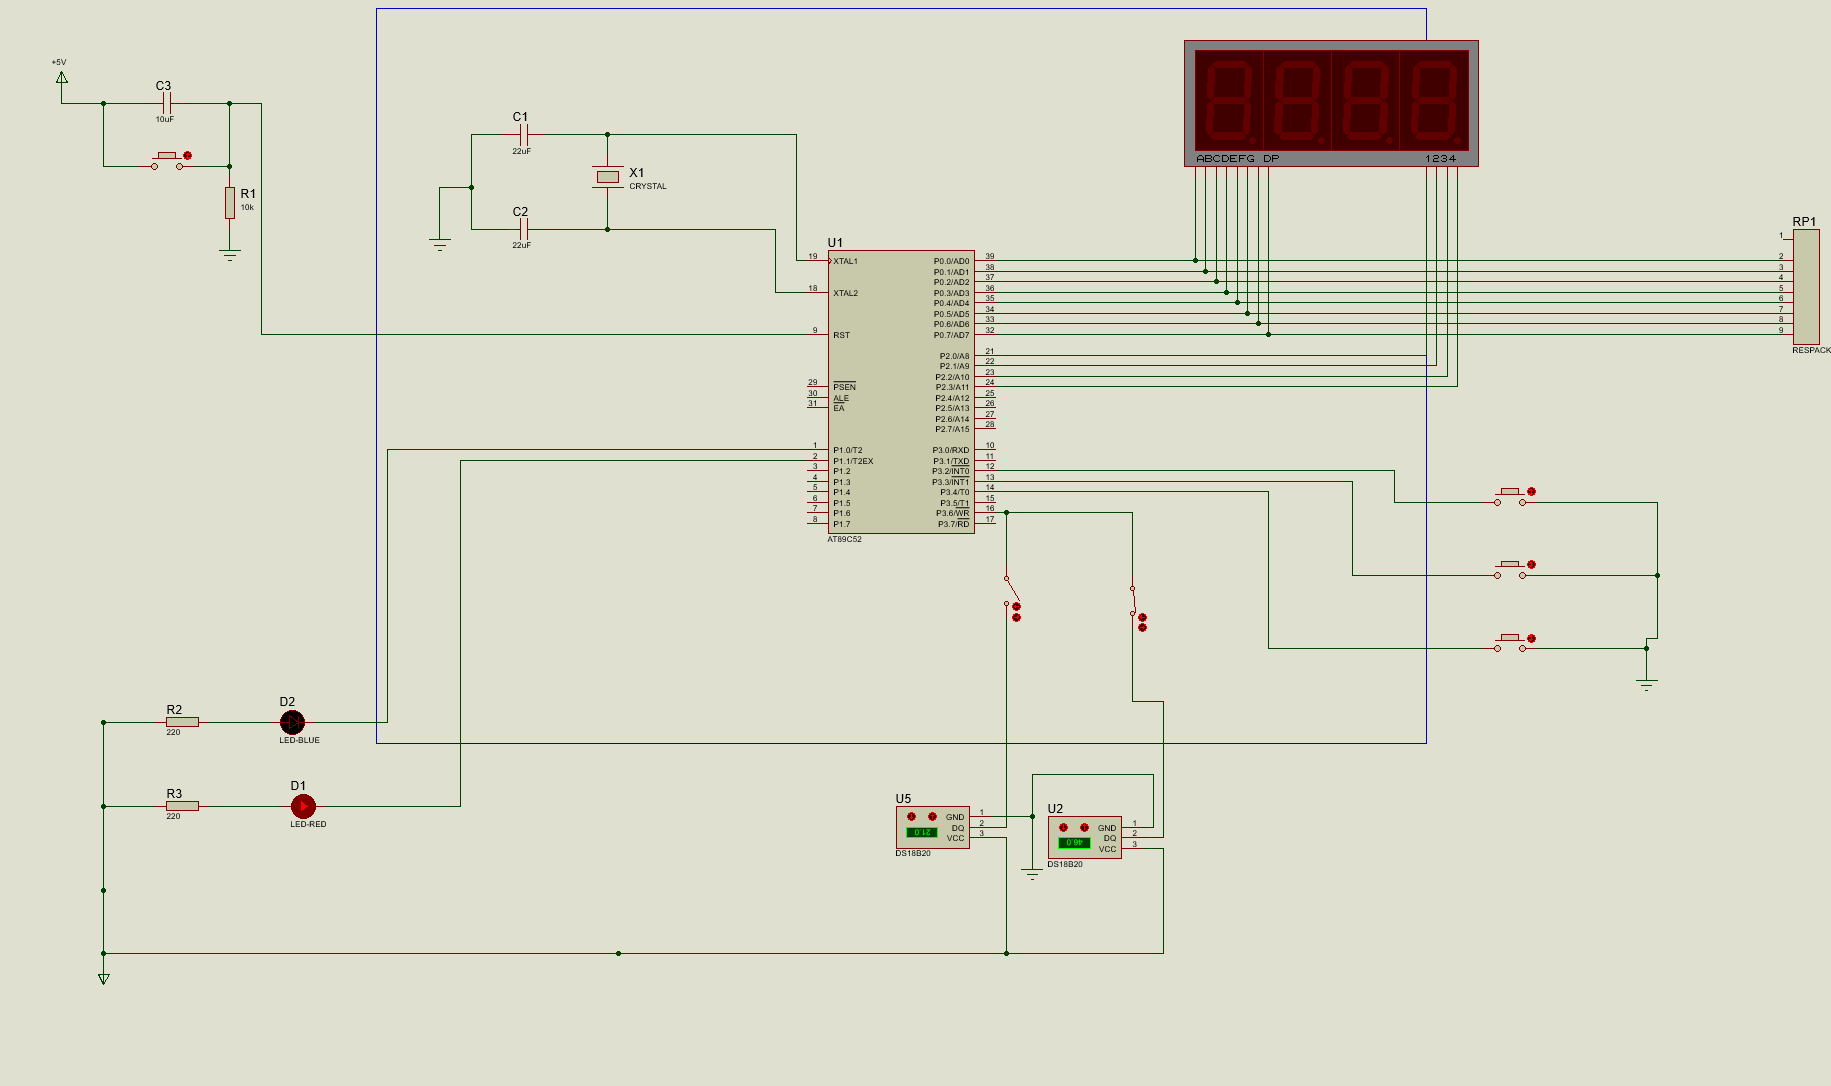
Task: Click the U5 temperature readout 21.0
Action: [922, 832]
